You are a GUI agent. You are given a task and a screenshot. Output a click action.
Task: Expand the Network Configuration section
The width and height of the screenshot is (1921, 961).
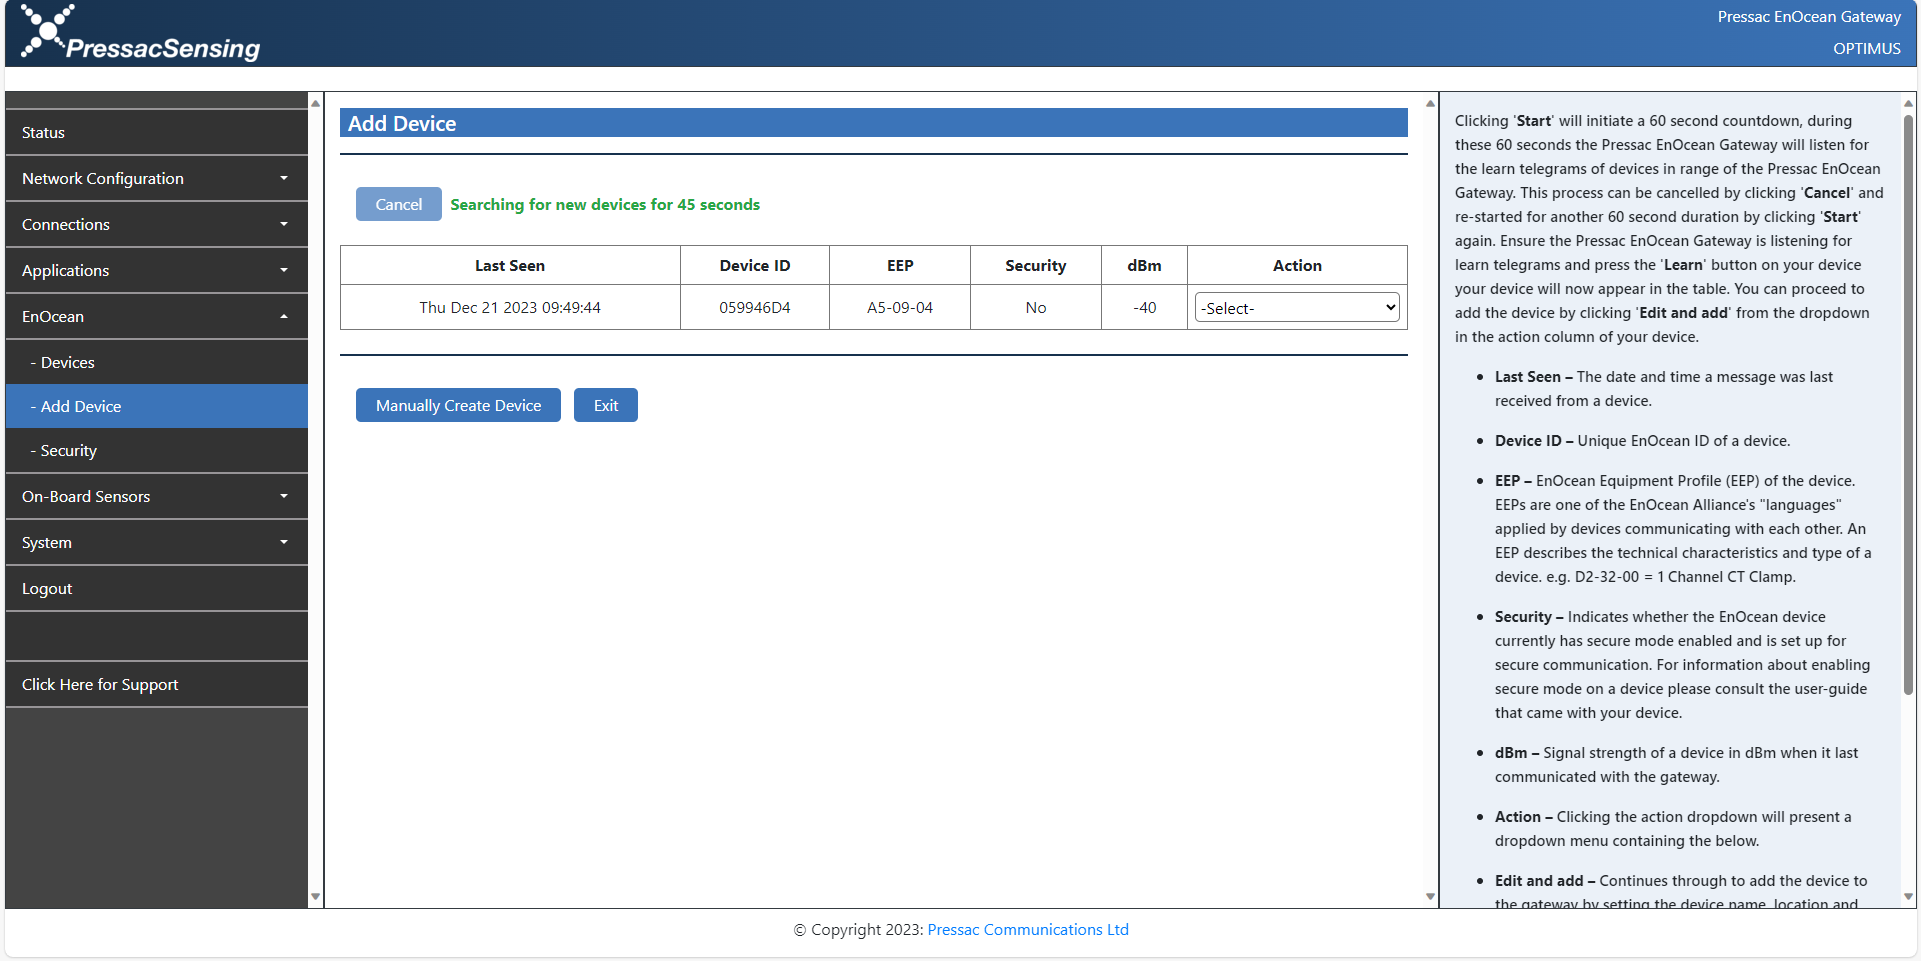(156, 178)
